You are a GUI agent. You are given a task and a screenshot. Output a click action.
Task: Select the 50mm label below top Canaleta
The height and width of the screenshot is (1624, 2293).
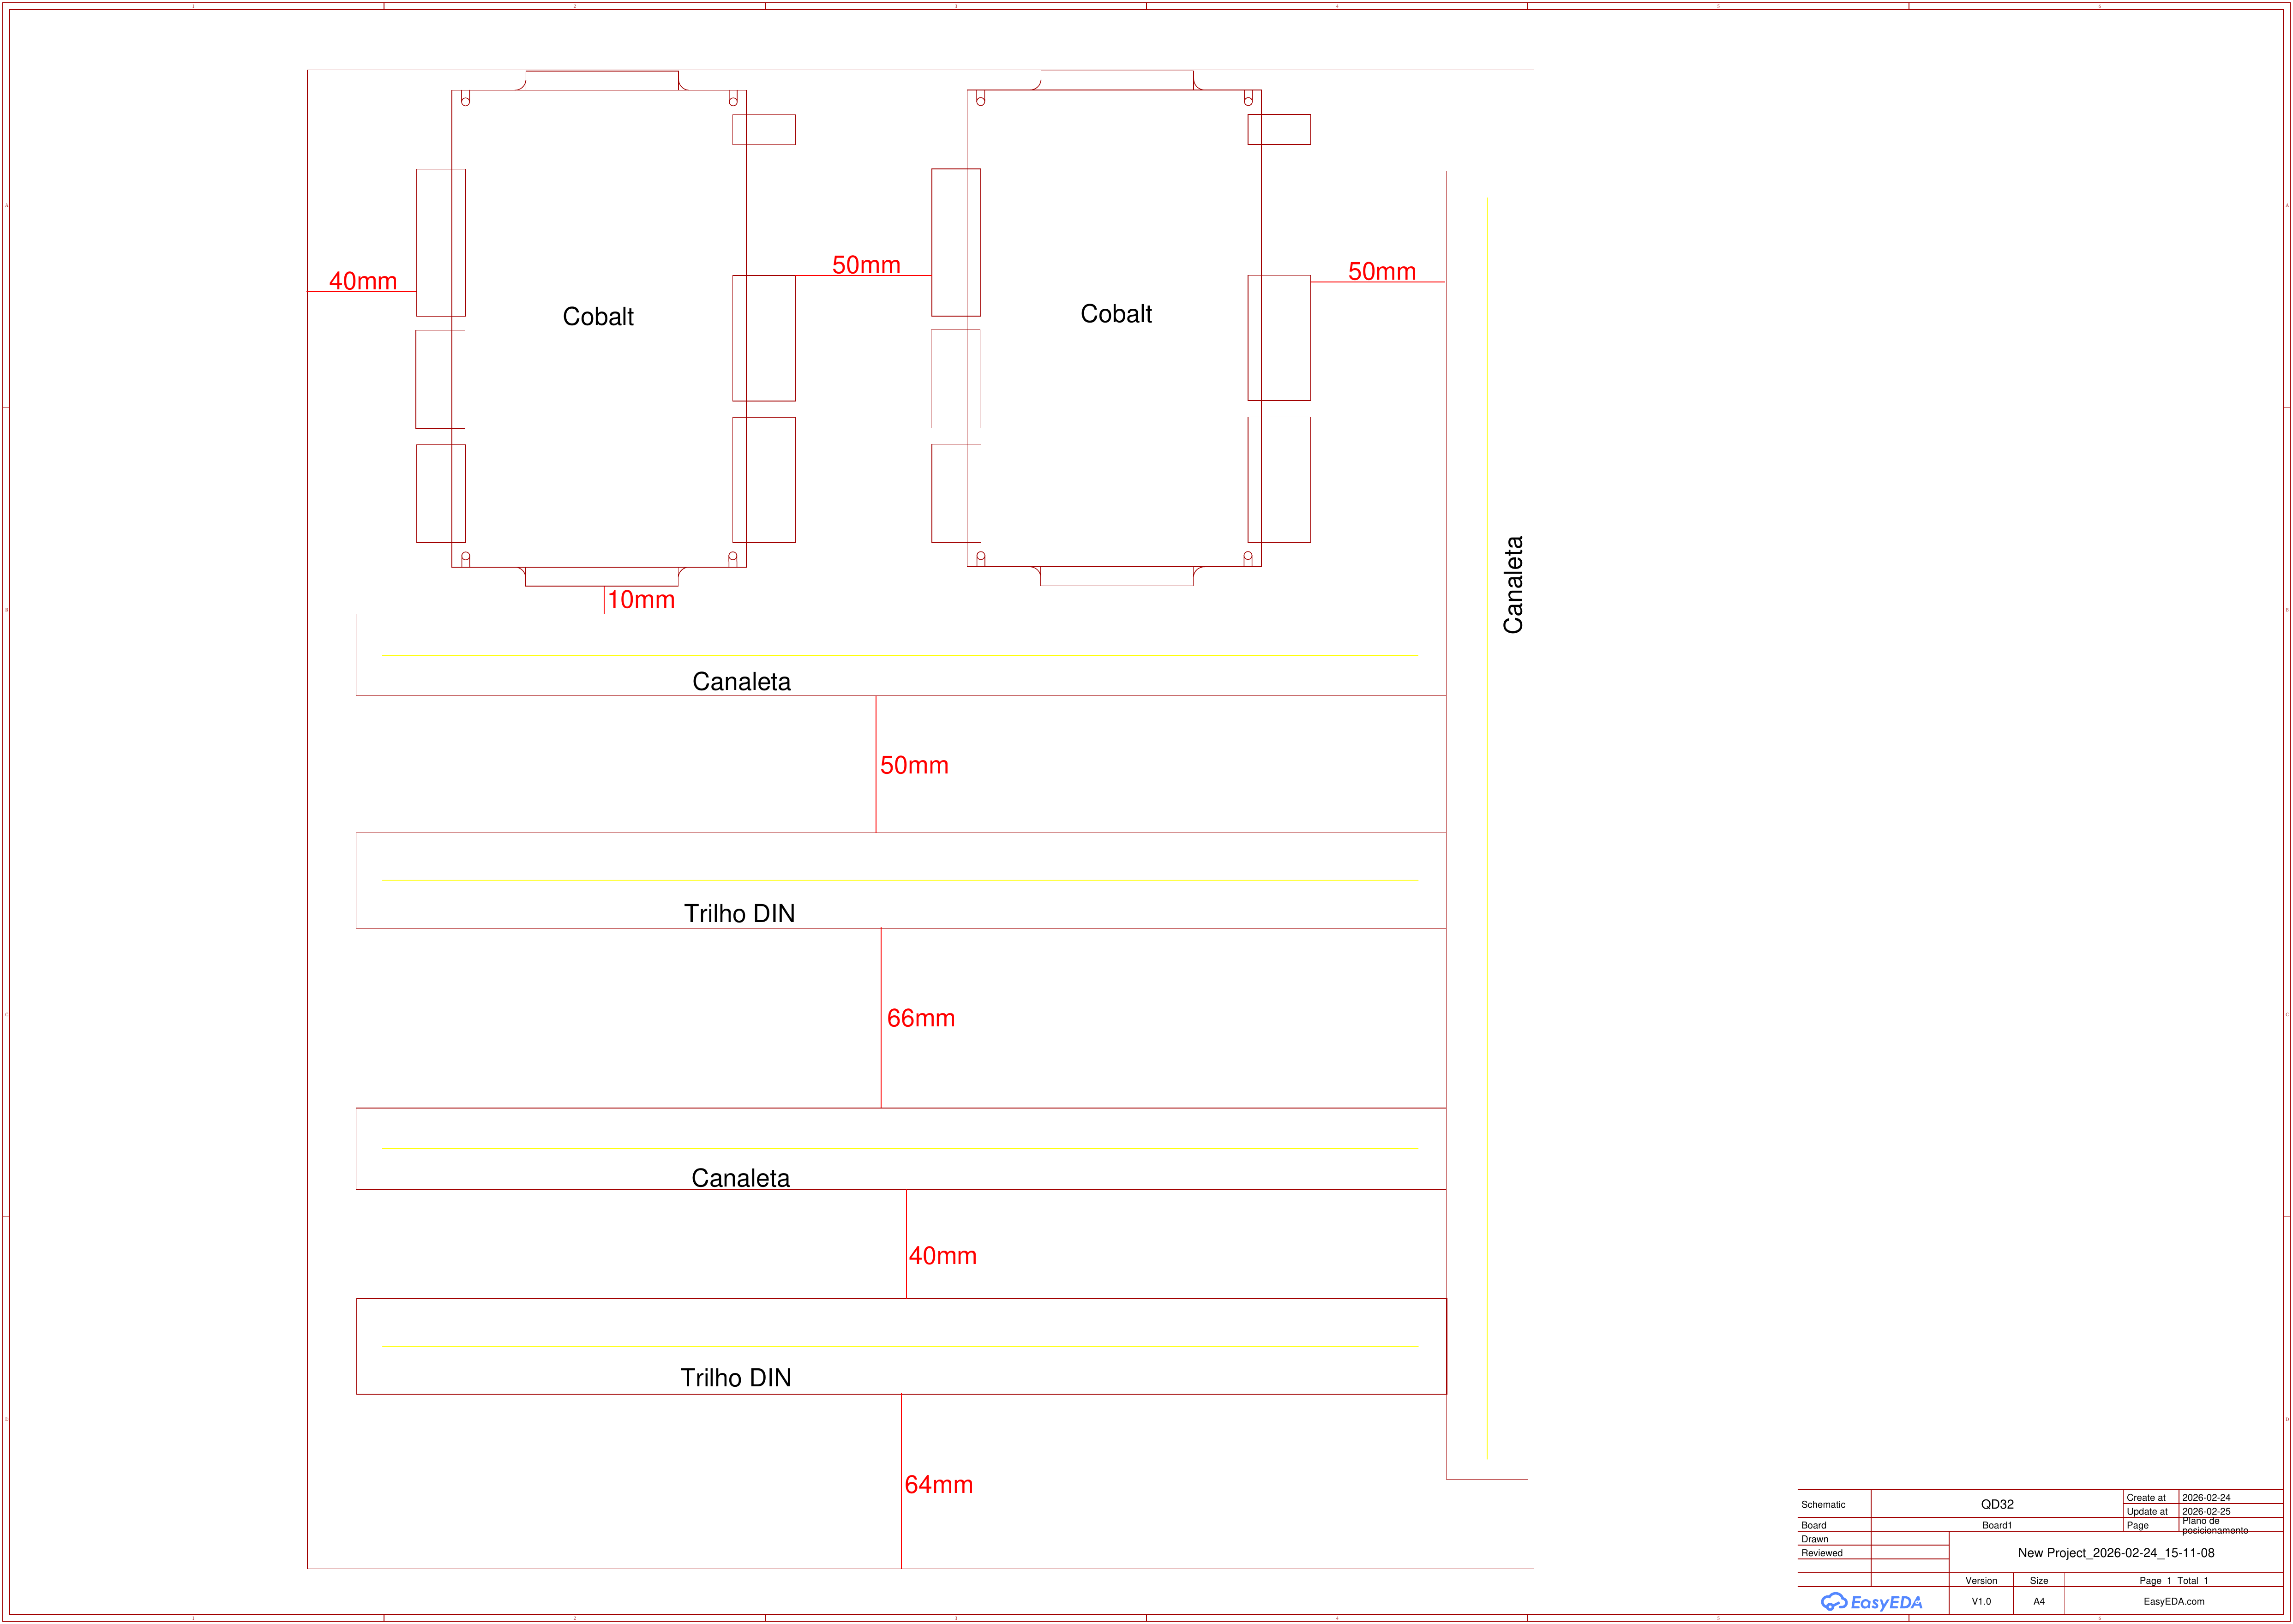click(914, 765)
